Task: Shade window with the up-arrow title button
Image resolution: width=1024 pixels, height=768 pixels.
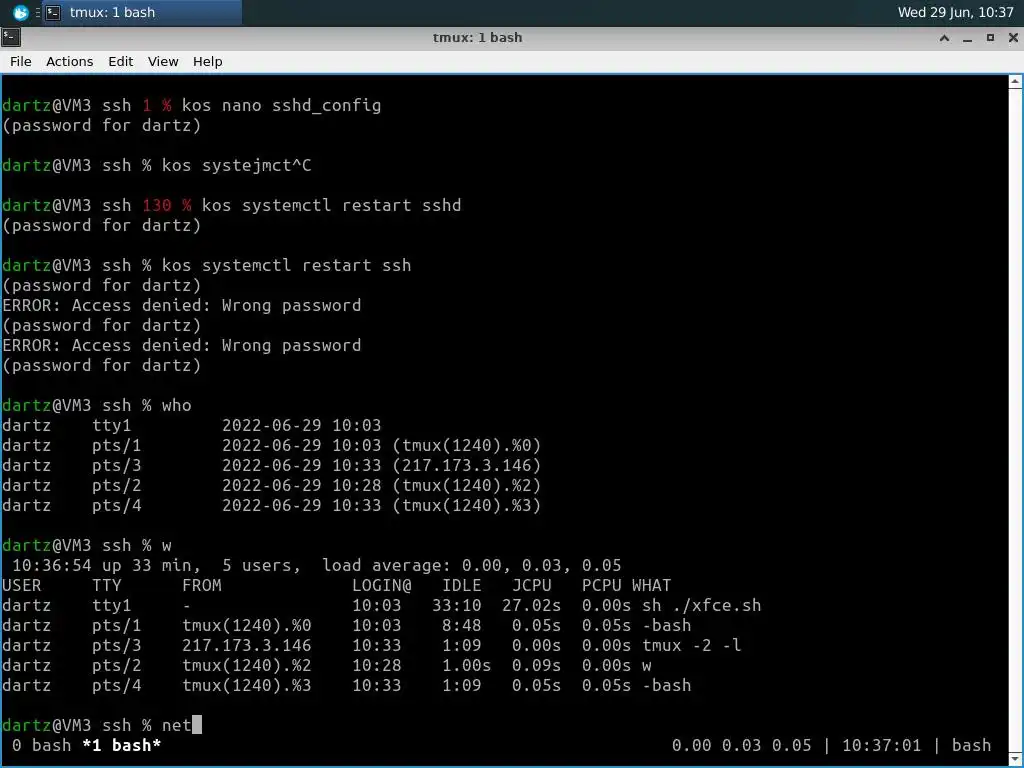Action: 944,38
